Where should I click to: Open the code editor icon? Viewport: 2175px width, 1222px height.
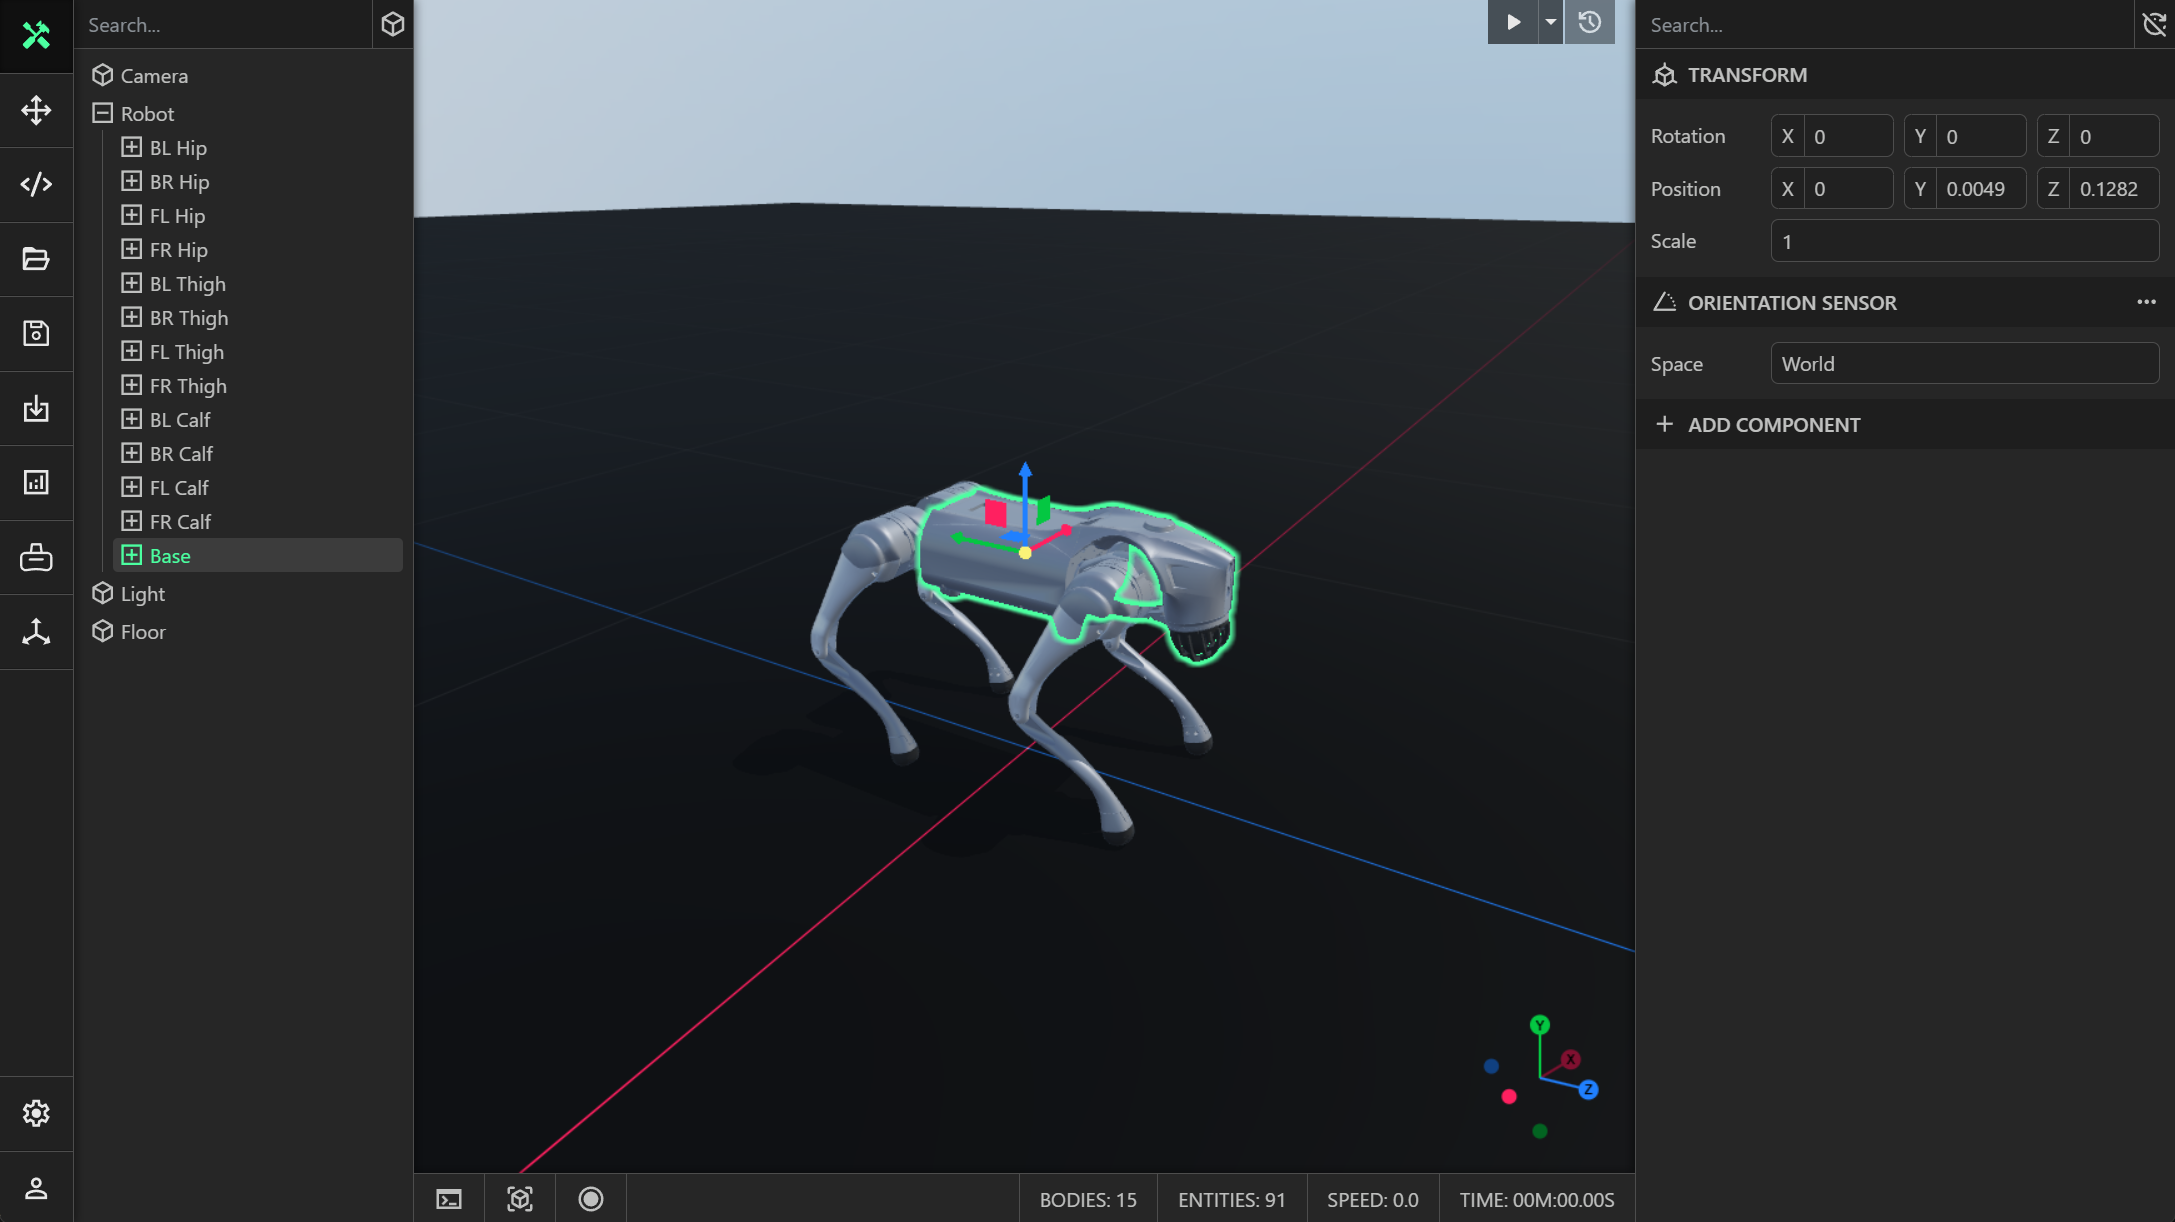coord(36,184)
